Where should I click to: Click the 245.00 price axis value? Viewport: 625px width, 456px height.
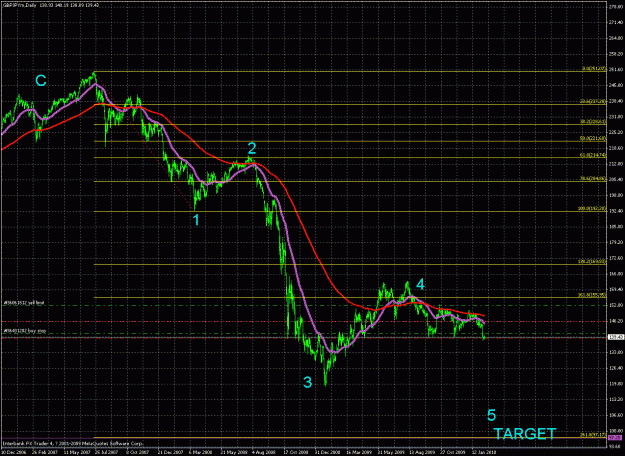point(615,85)
